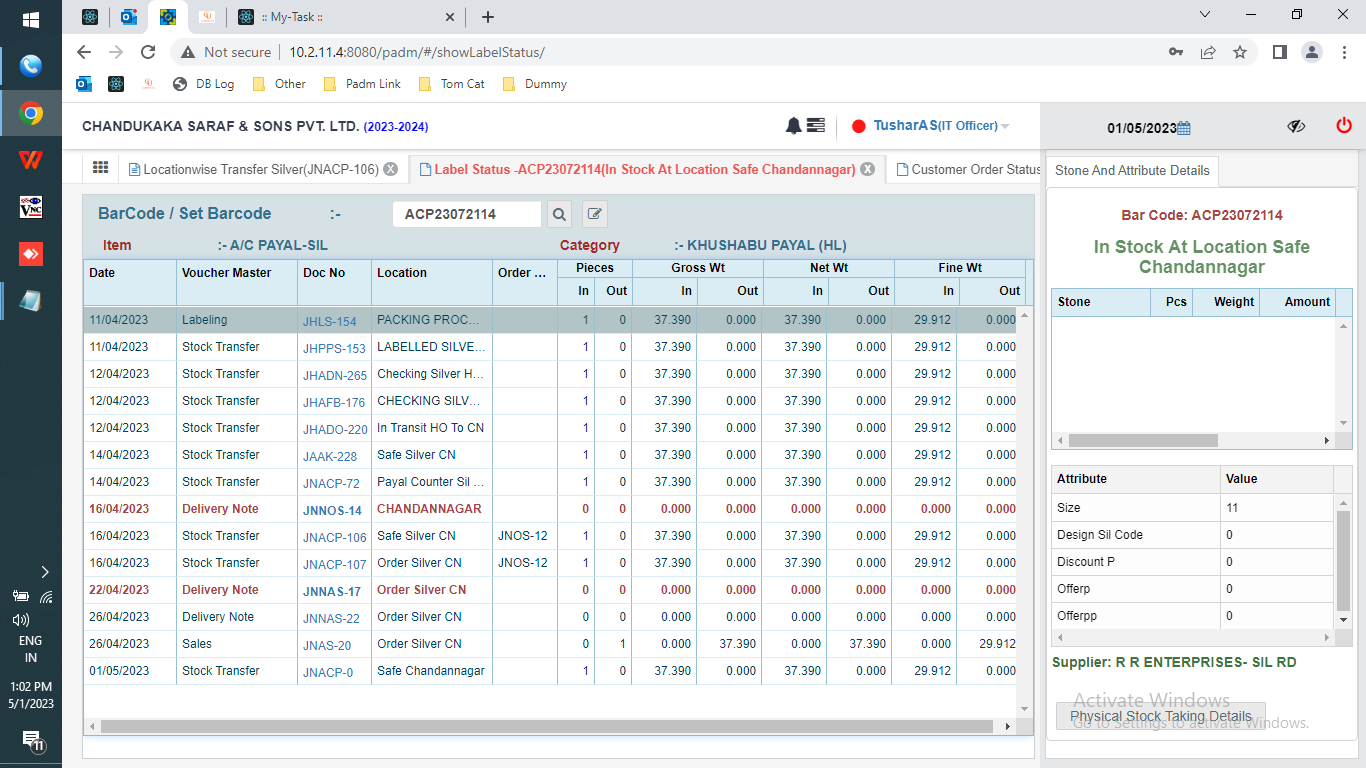The image size is (1366, 768).
Task: Open Chrome three-dot menu
Action: [1344, 52]
